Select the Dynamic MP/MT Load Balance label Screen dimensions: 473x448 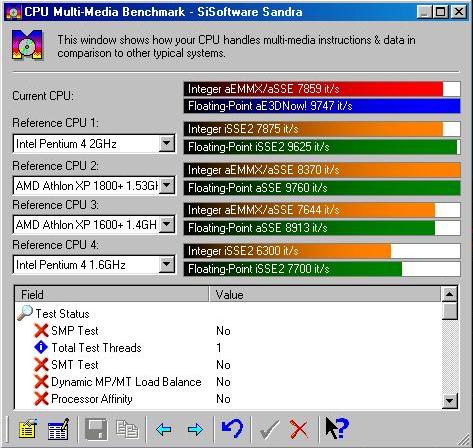126,382
